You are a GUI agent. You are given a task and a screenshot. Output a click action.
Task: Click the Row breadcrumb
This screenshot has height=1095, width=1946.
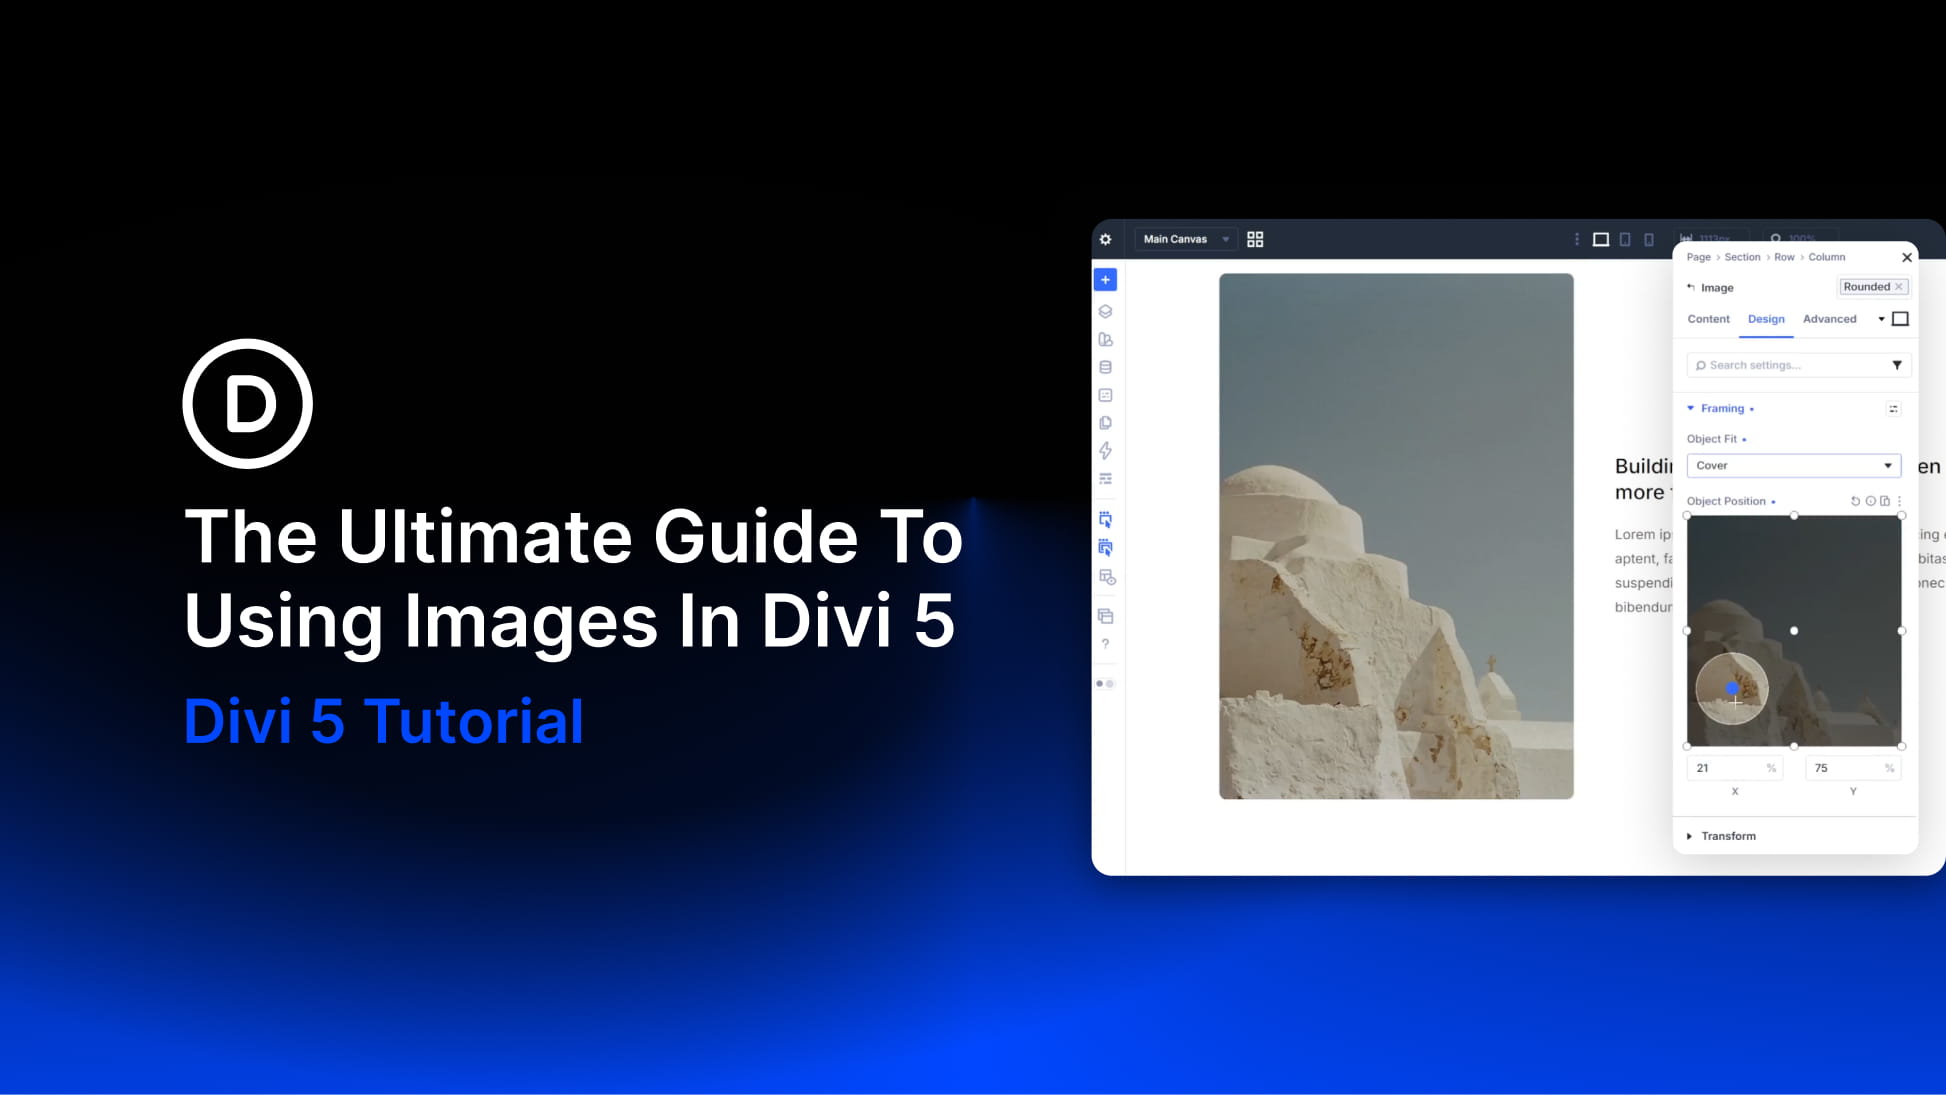(1784, 257)
